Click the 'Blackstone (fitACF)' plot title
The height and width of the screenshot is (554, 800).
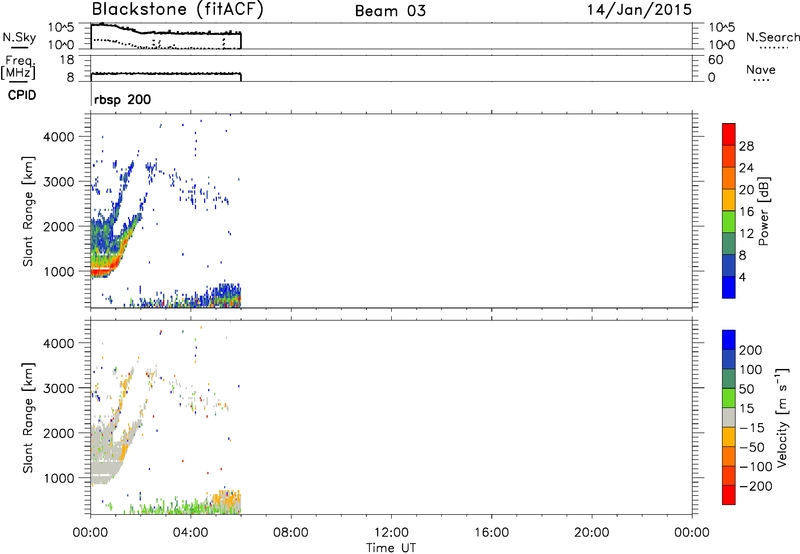coord(177,10)
